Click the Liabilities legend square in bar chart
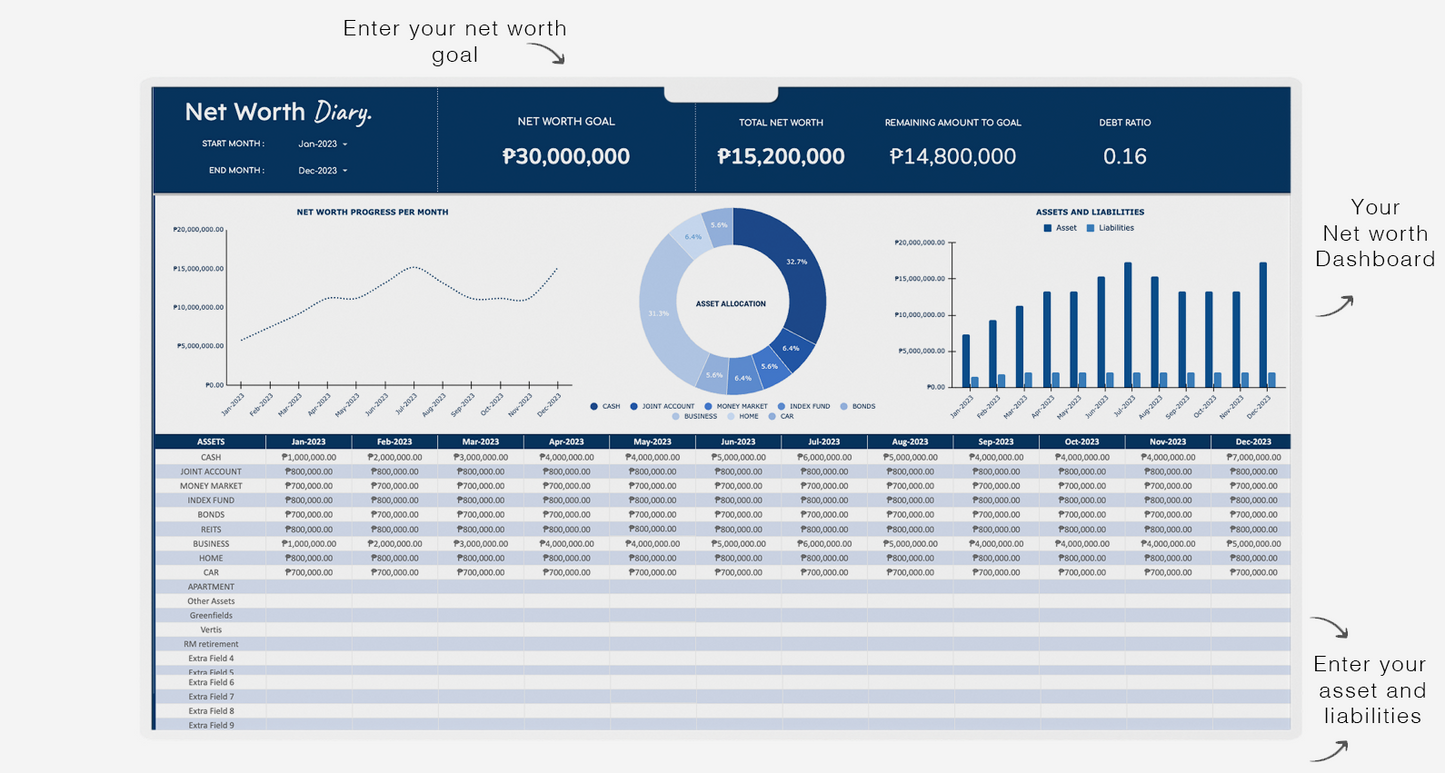The image size is (1445, 773). [1090, 228]
